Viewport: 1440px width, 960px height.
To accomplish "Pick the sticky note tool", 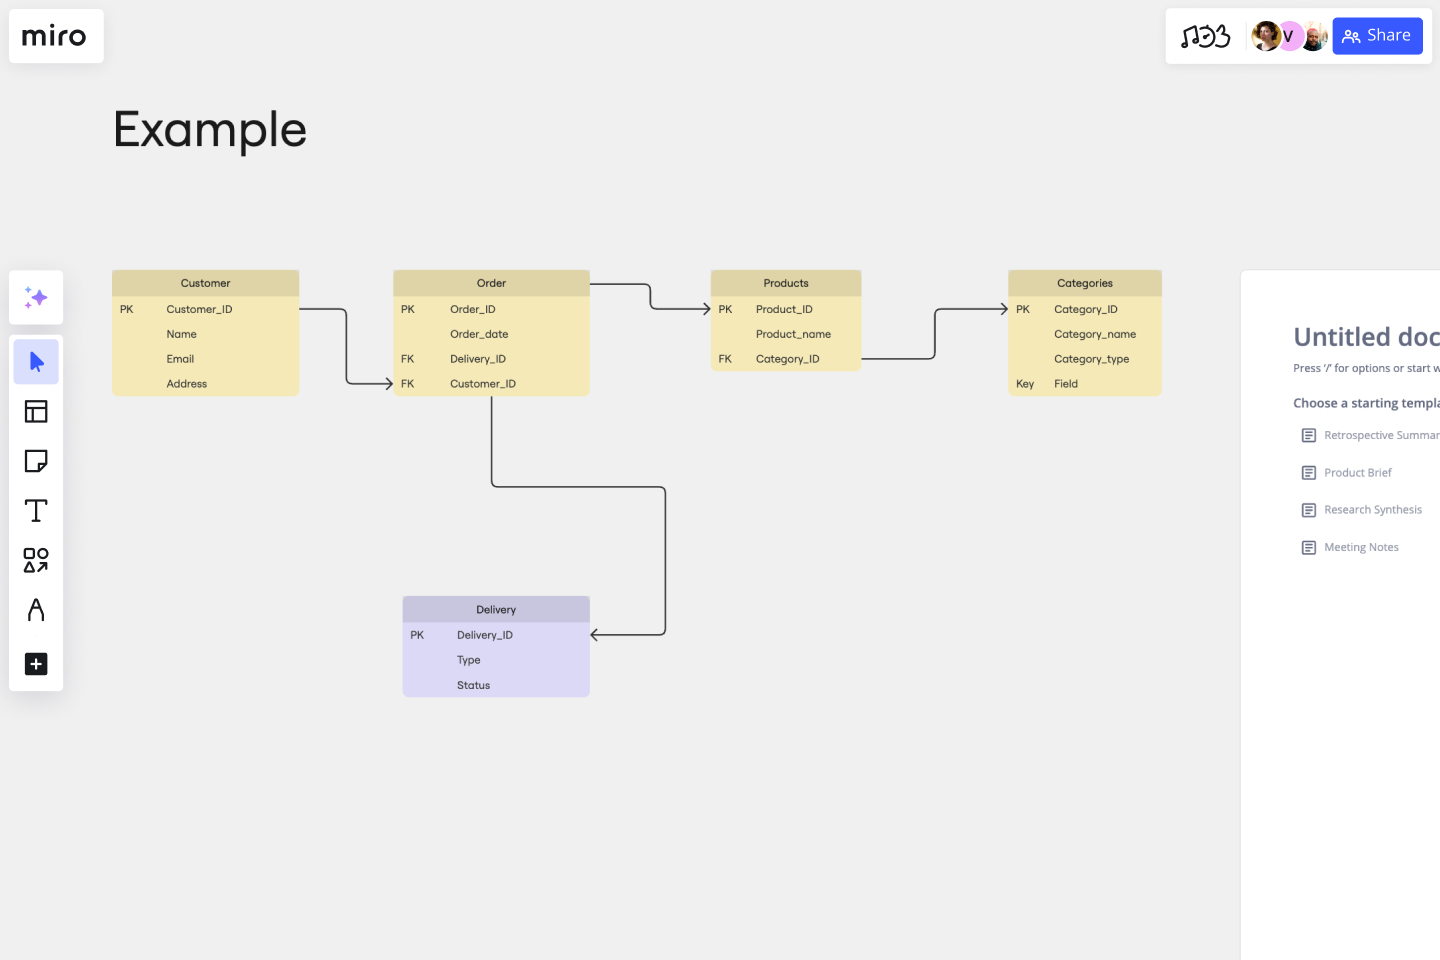I will tap(36, 461).
